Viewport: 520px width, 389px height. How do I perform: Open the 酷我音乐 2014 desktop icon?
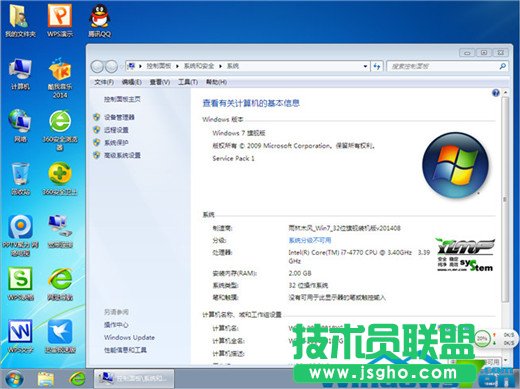click(60, 77)
